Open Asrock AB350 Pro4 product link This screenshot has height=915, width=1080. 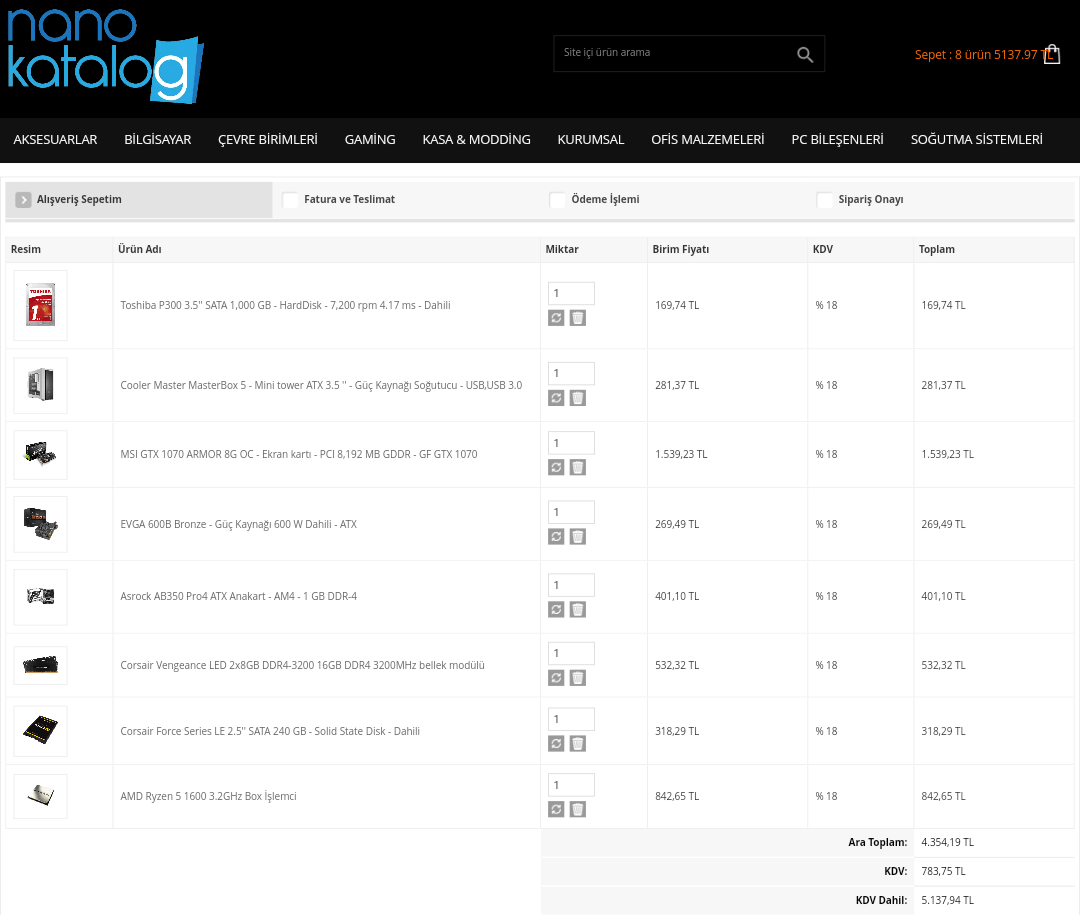(238, 596)
